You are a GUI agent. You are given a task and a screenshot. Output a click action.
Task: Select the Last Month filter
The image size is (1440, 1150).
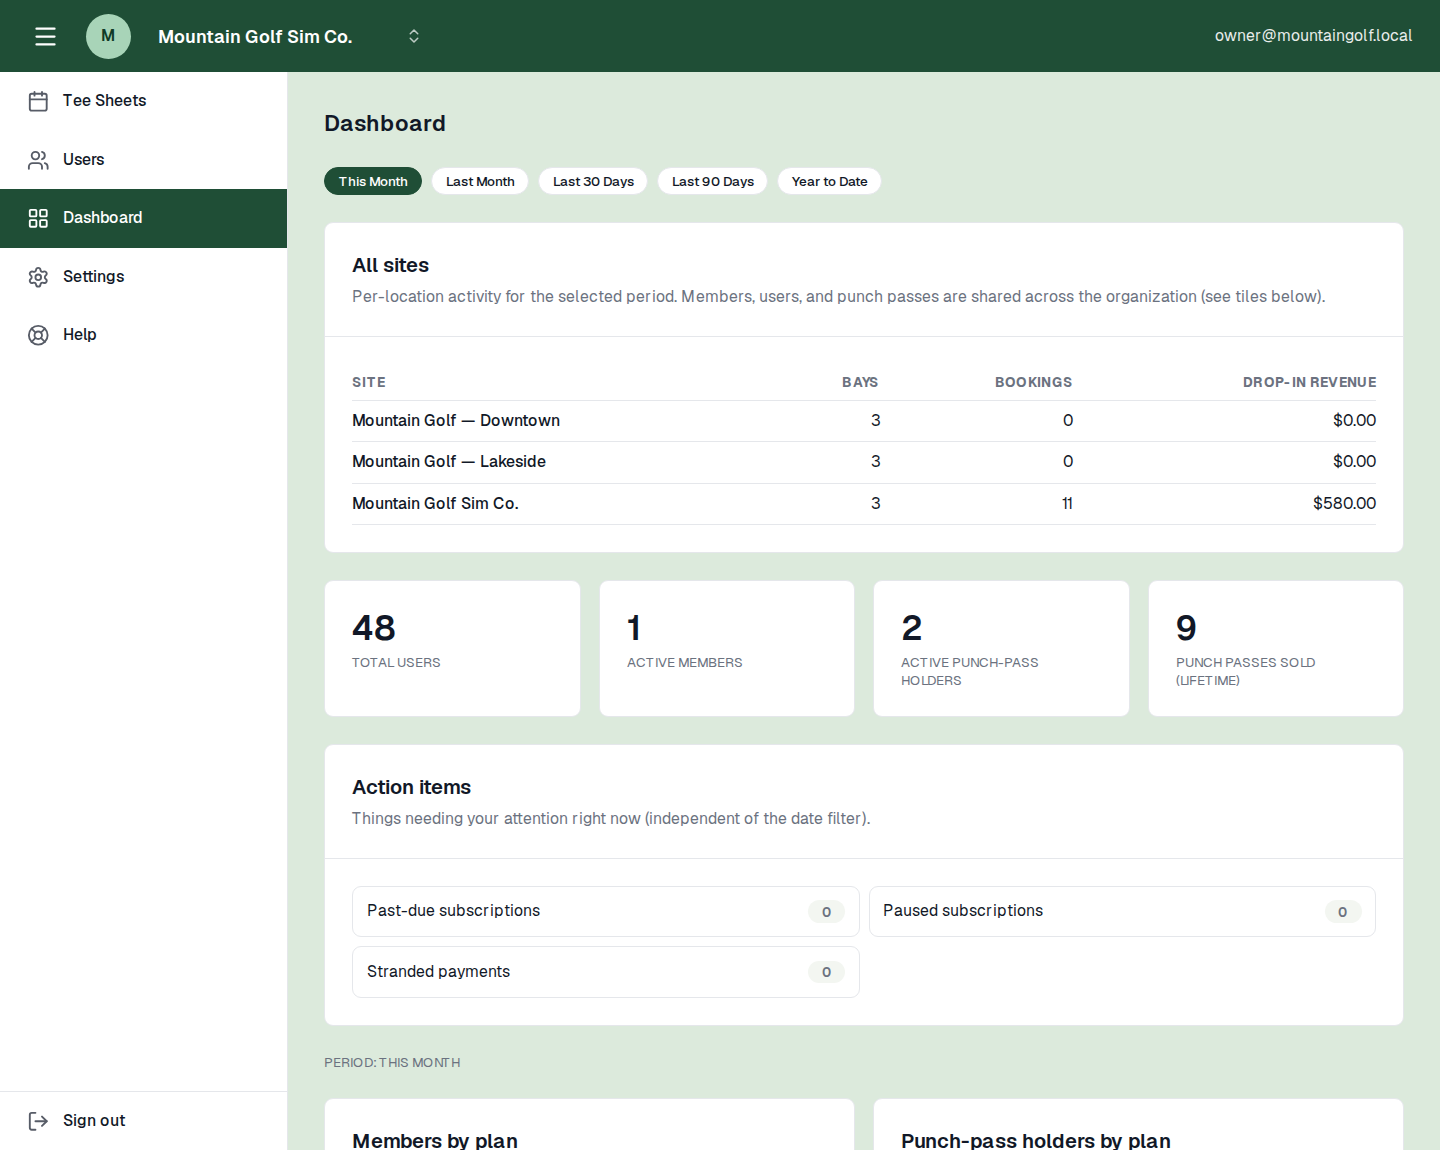pos(480,181)
